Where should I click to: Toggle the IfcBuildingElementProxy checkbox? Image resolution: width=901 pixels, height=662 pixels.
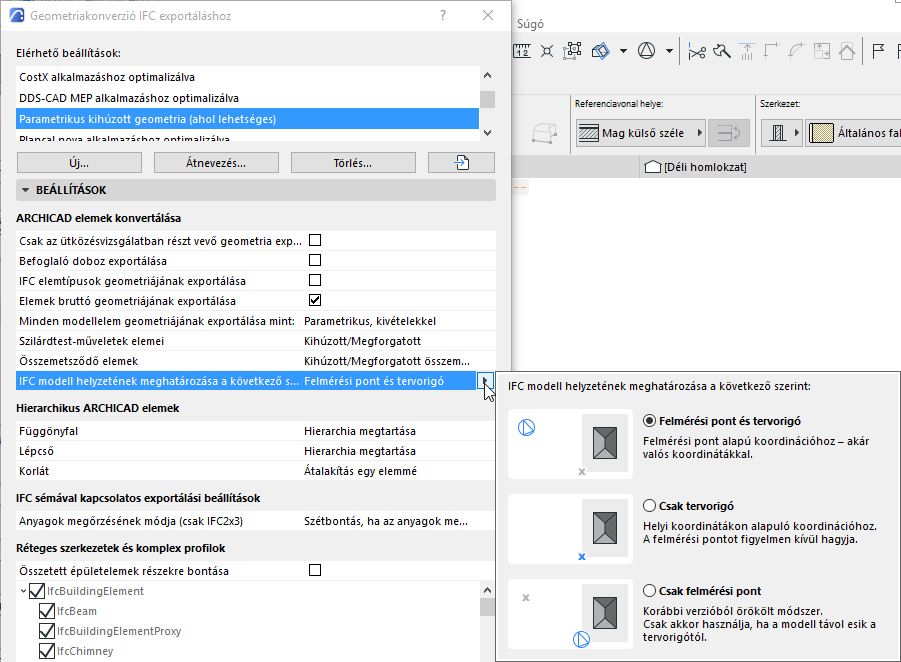coord(47,631)
